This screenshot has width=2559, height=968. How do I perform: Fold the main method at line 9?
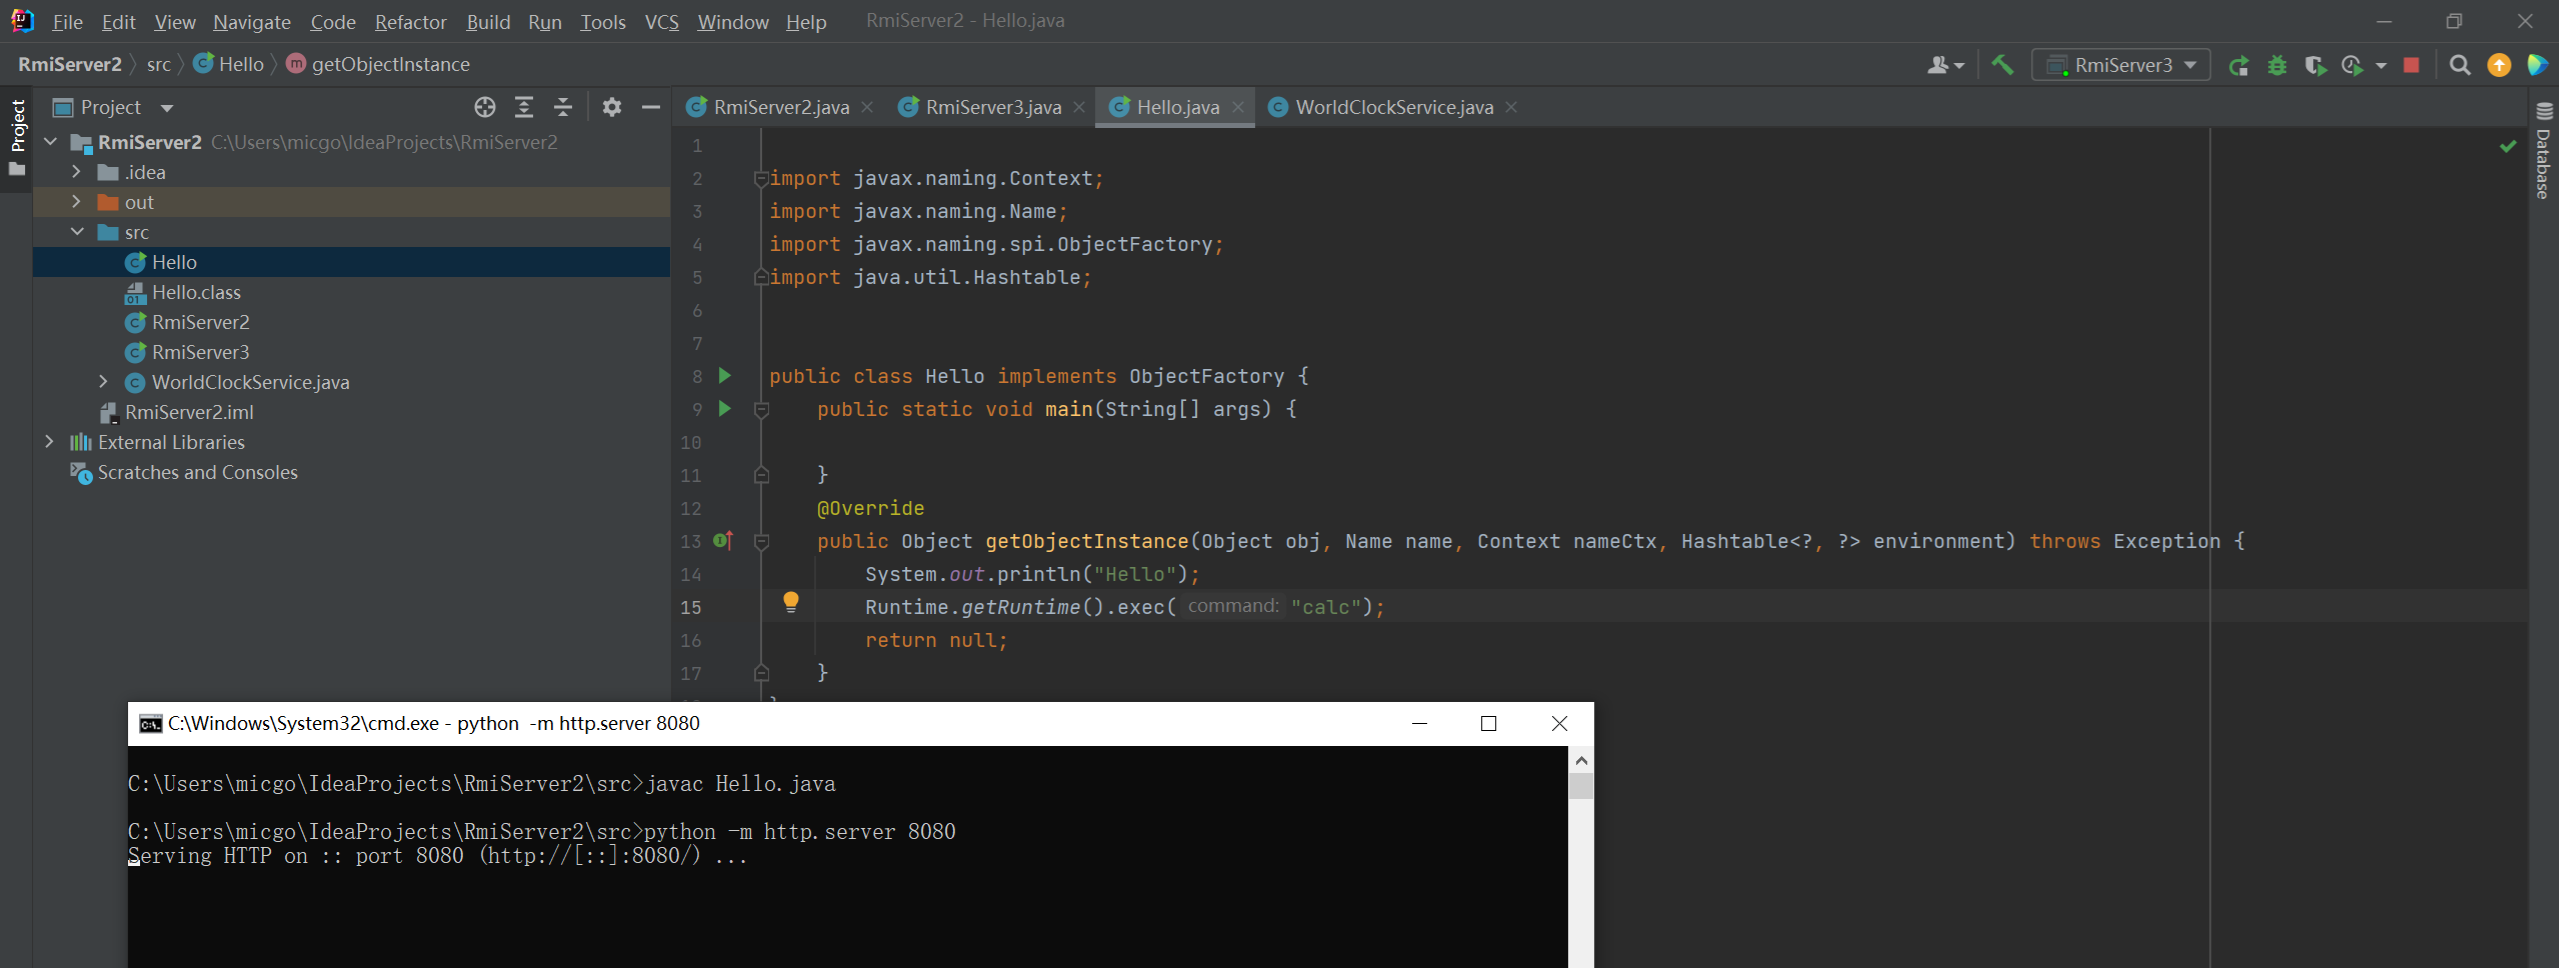[x=761, y=410]
